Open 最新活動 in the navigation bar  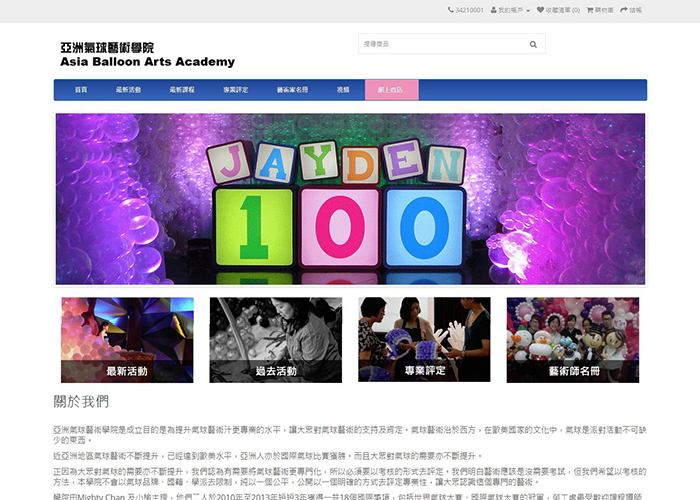128,90
